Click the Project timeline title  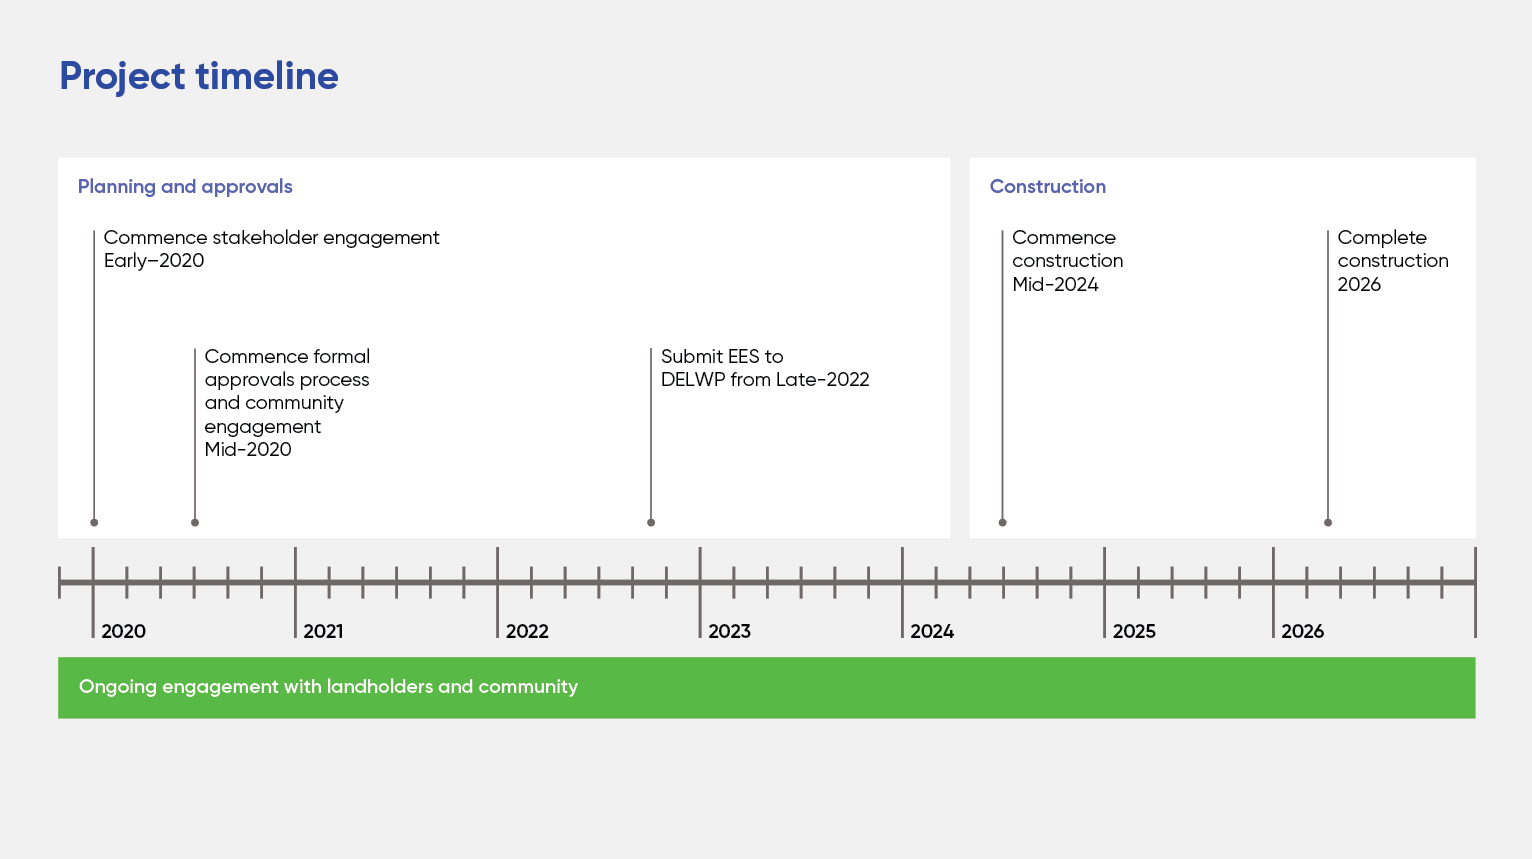click(x=198, y=75)
